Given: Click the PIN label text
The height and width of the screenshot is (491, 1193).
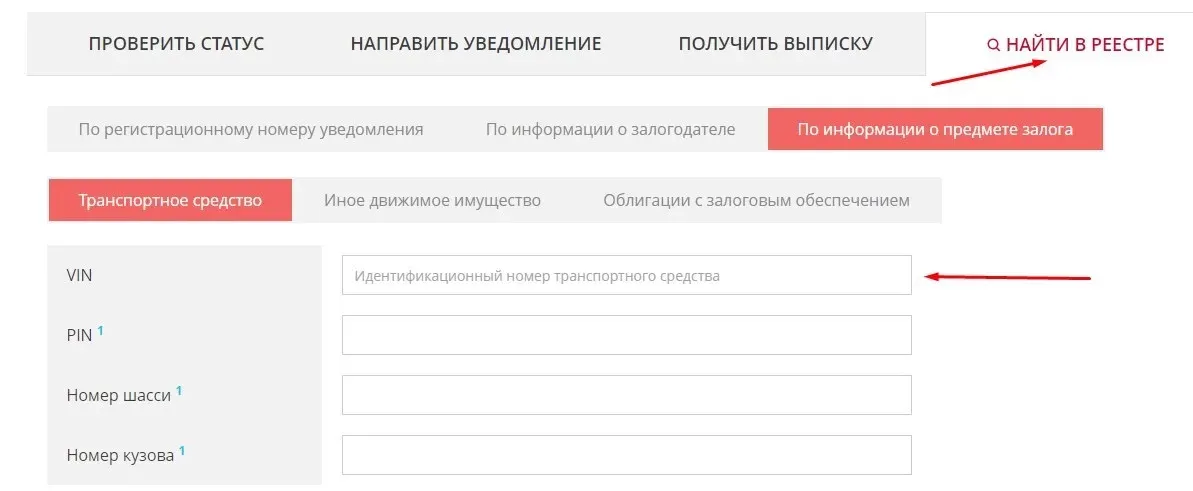Looking at the screenshot, I should pyautogui.click(x=79, y=336).
